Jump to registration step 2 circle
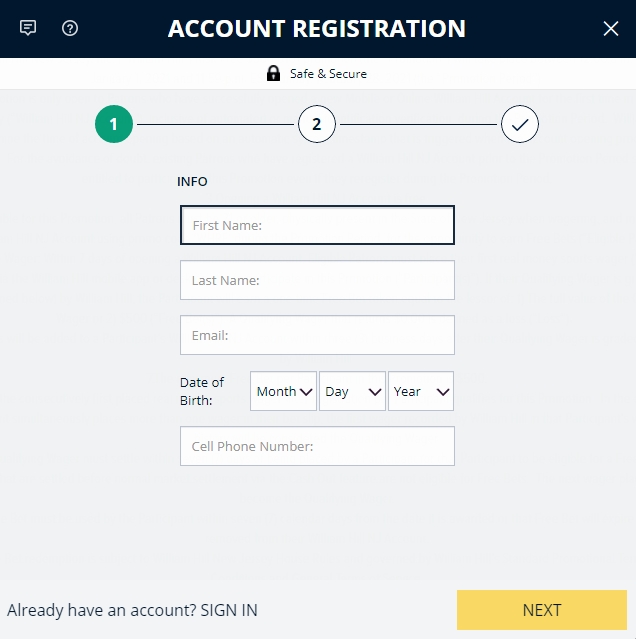This screenshot has width=636, height=639. 316,125
